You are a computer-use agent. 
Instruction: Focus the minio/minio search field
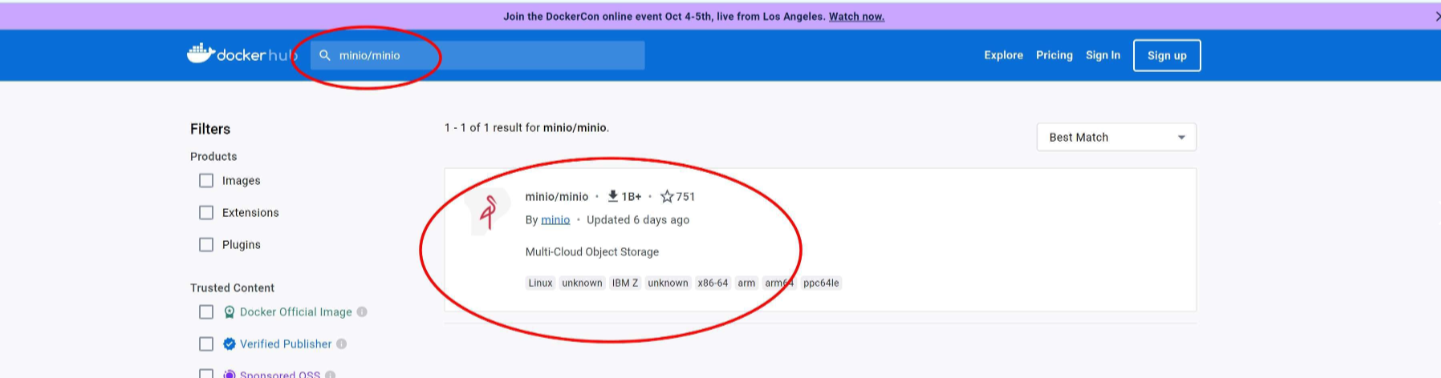pyautogui.click(x=477, y=55)
